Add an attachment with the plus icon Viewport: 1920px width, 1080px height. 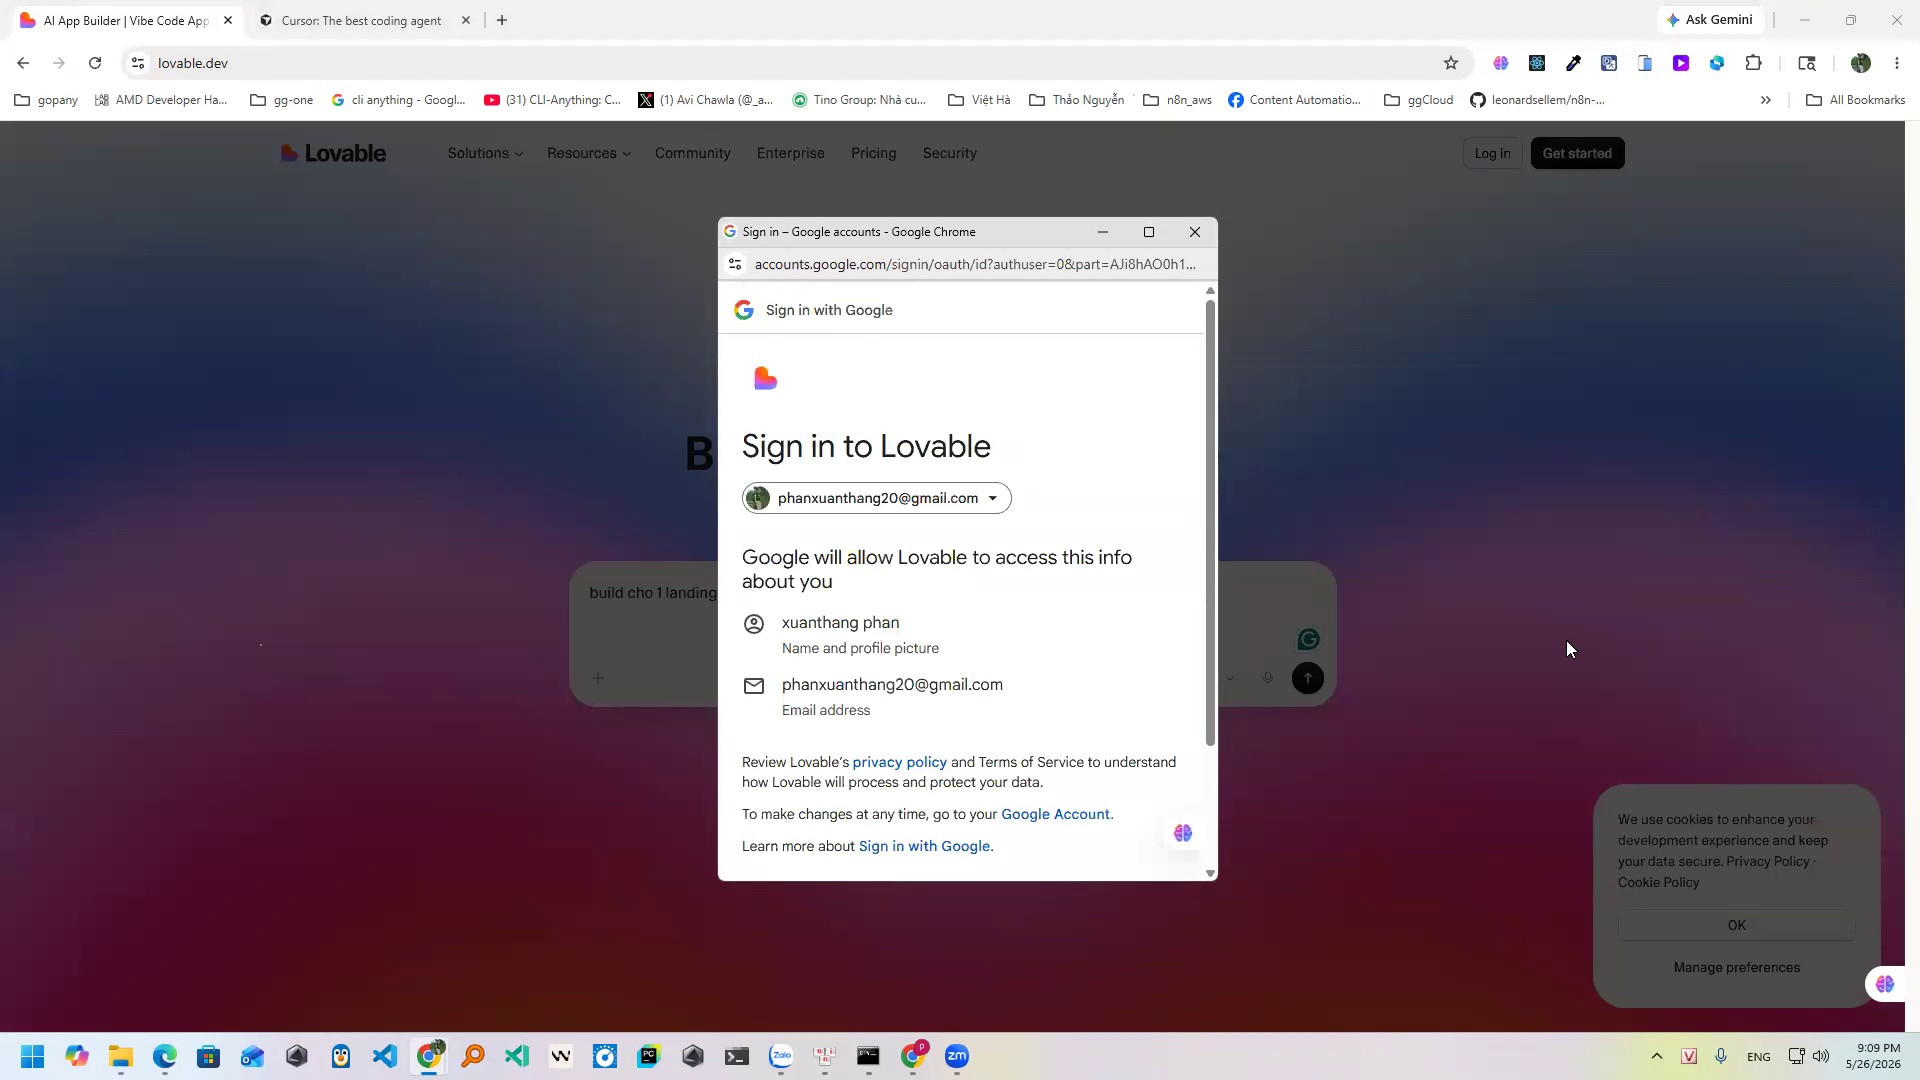click(x=597, y=678)
